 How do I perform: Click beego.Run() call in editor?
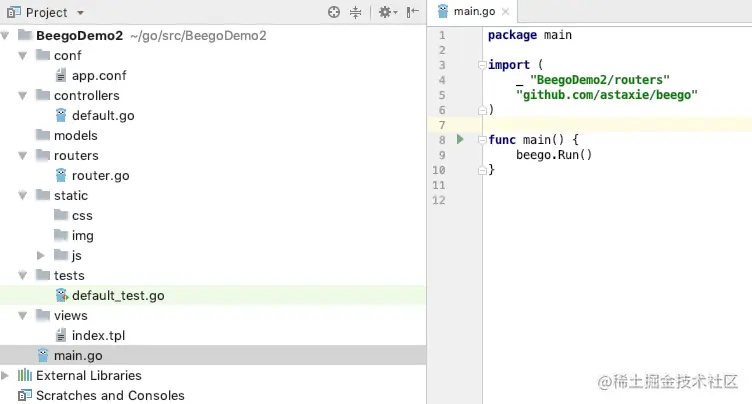(554, 155)
